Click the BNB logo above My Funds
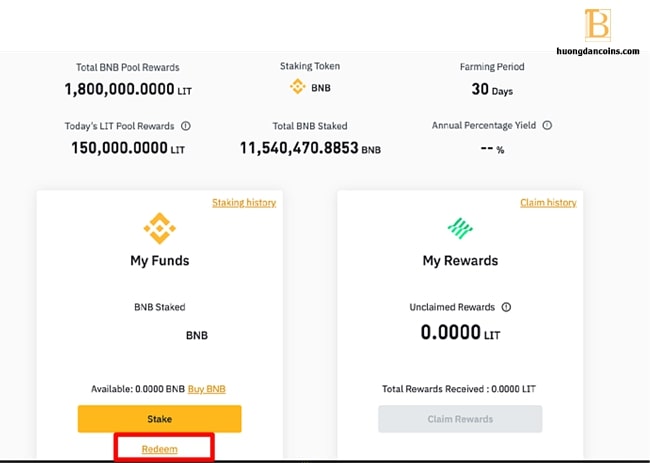This screenshot has height=463, width=650. [160, 228]
